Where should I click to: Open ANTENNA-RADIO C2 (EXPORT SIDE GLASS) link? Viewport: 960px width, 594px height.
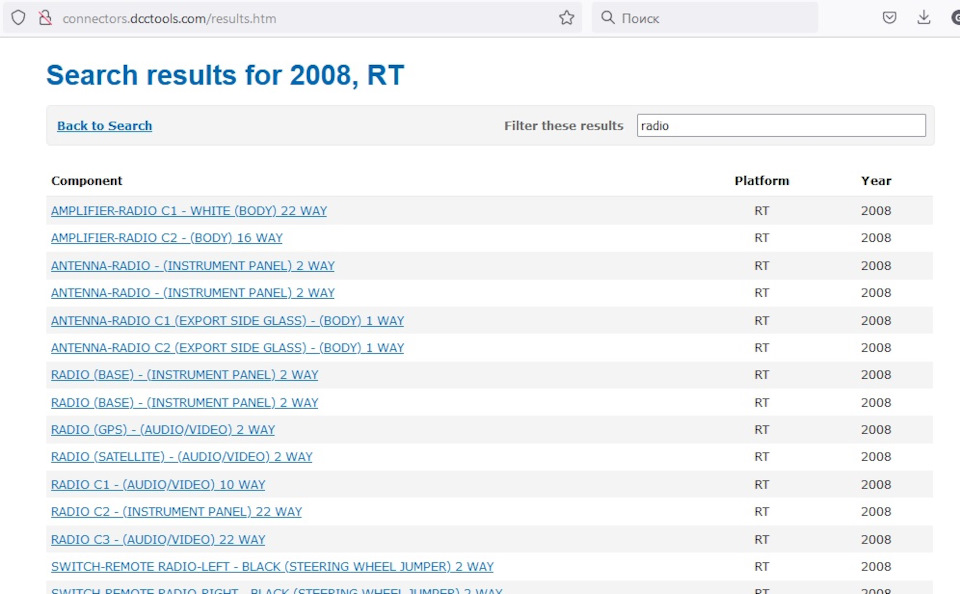pyautogui.click(x=228, y=347)
